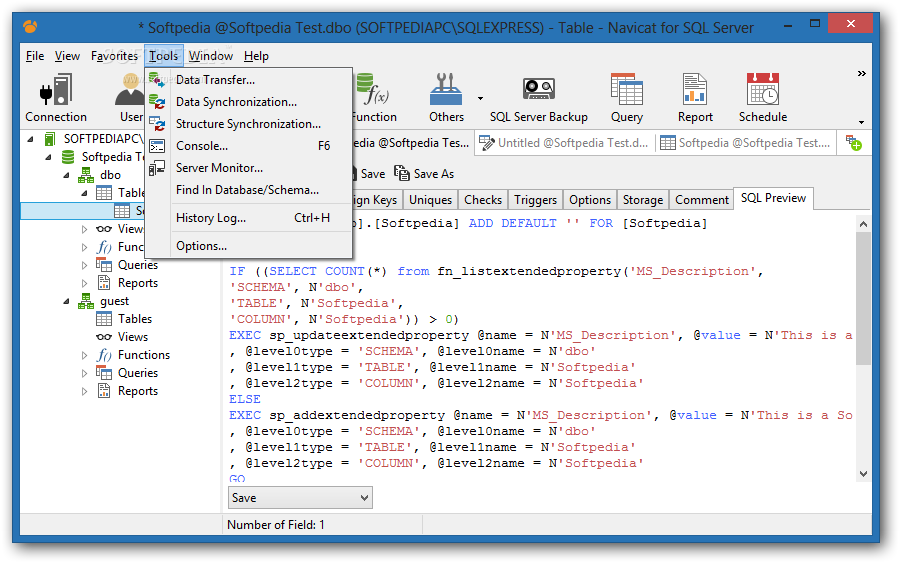Image resolution: width=900 pixels, height=563 pixels.
Task: Click the guest Functions icon
Action: (x=104, y=355)
